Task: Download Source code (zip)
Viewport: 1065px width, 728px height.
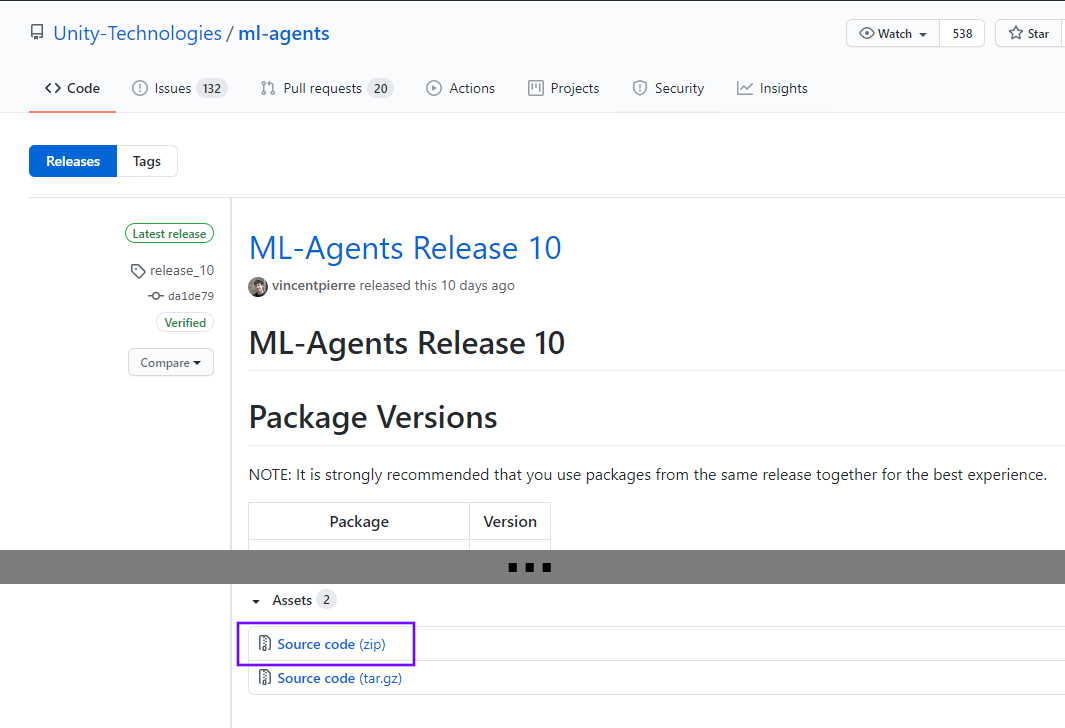Action: pos(331,644)
